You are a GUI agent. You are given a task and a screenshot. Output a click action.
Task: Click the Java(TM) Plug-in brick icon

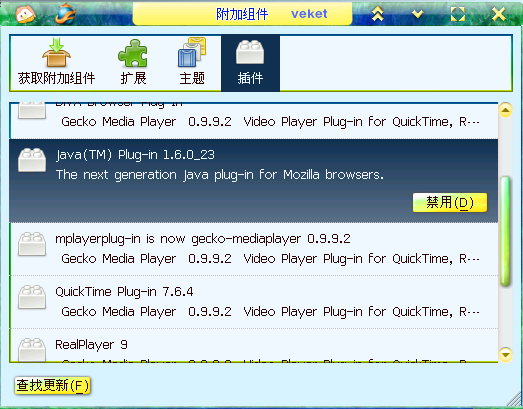32,160
